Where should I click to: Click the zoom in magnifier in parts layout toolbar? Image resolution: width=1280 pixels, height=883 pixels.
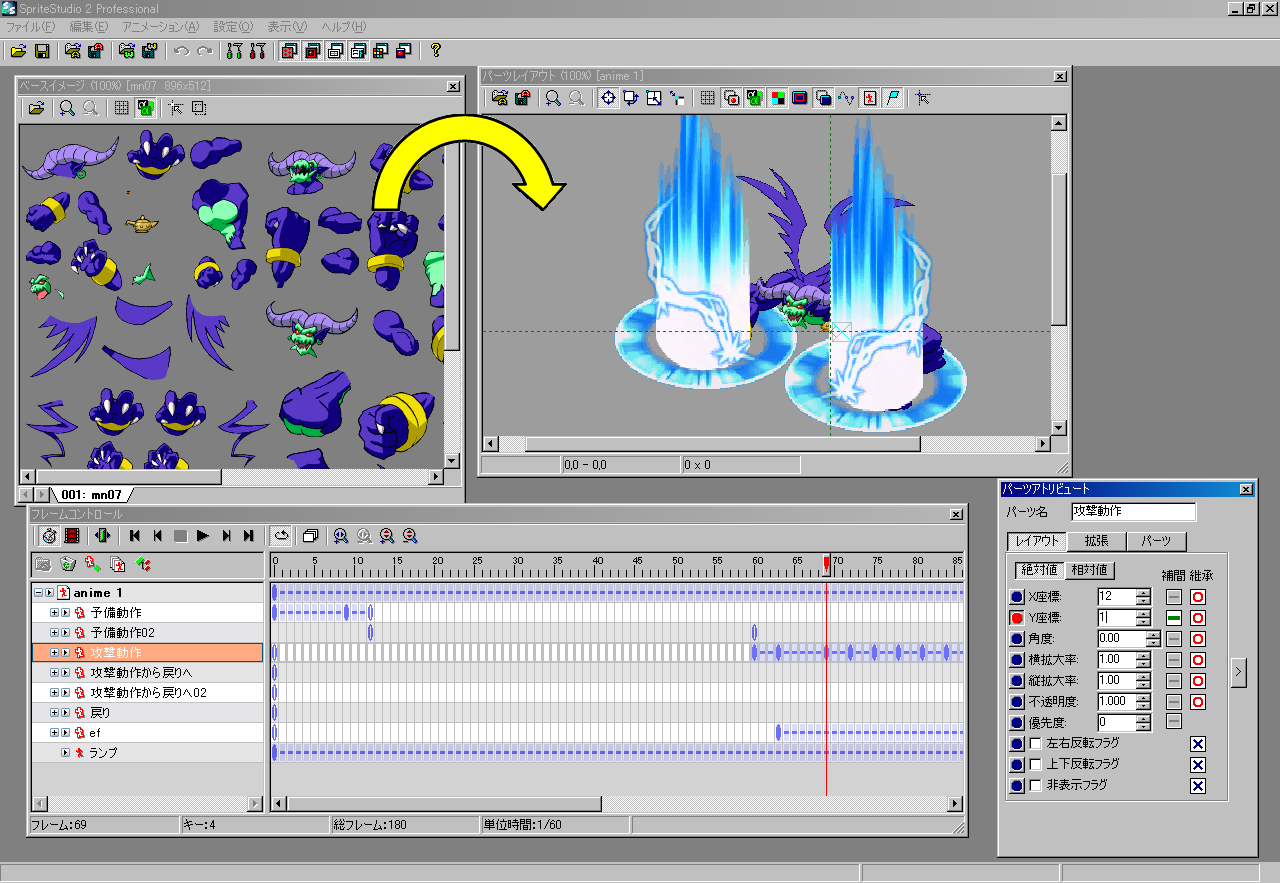tap(552, 98)
